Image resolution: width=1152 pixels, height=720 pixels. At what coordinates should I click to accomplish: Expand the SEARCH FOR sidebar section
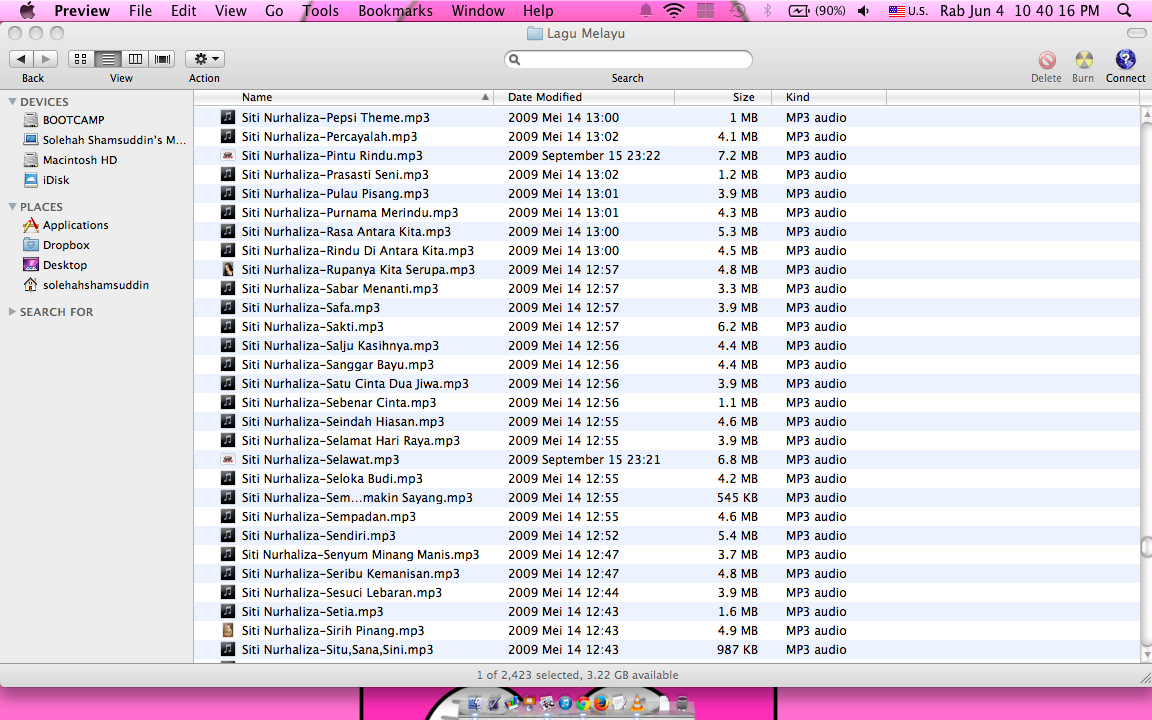pyautogui.click(x=12, y=312)
